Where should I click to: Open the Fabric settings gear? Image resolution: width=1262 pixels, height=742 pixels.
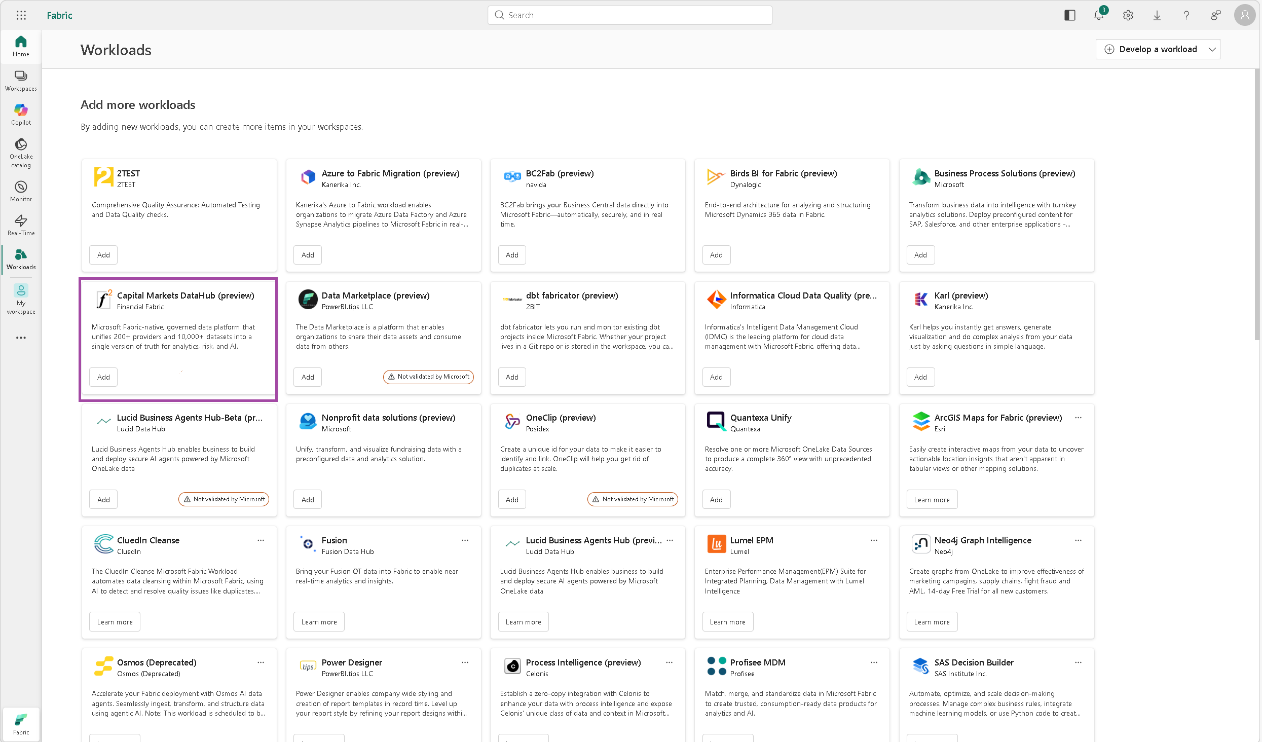1128,15
